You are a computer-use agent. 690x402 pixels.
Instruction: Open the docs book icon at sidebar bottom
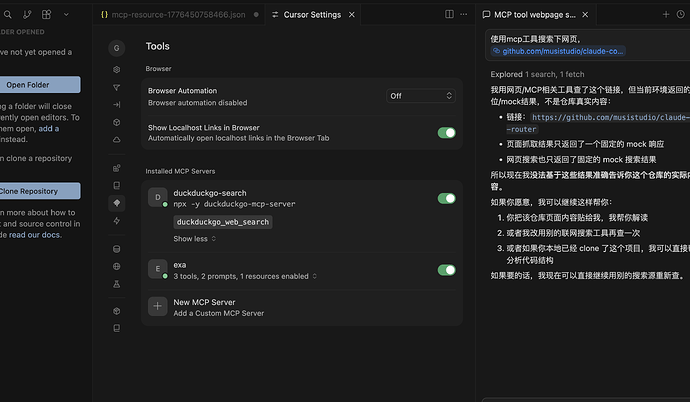click(117, 328)
